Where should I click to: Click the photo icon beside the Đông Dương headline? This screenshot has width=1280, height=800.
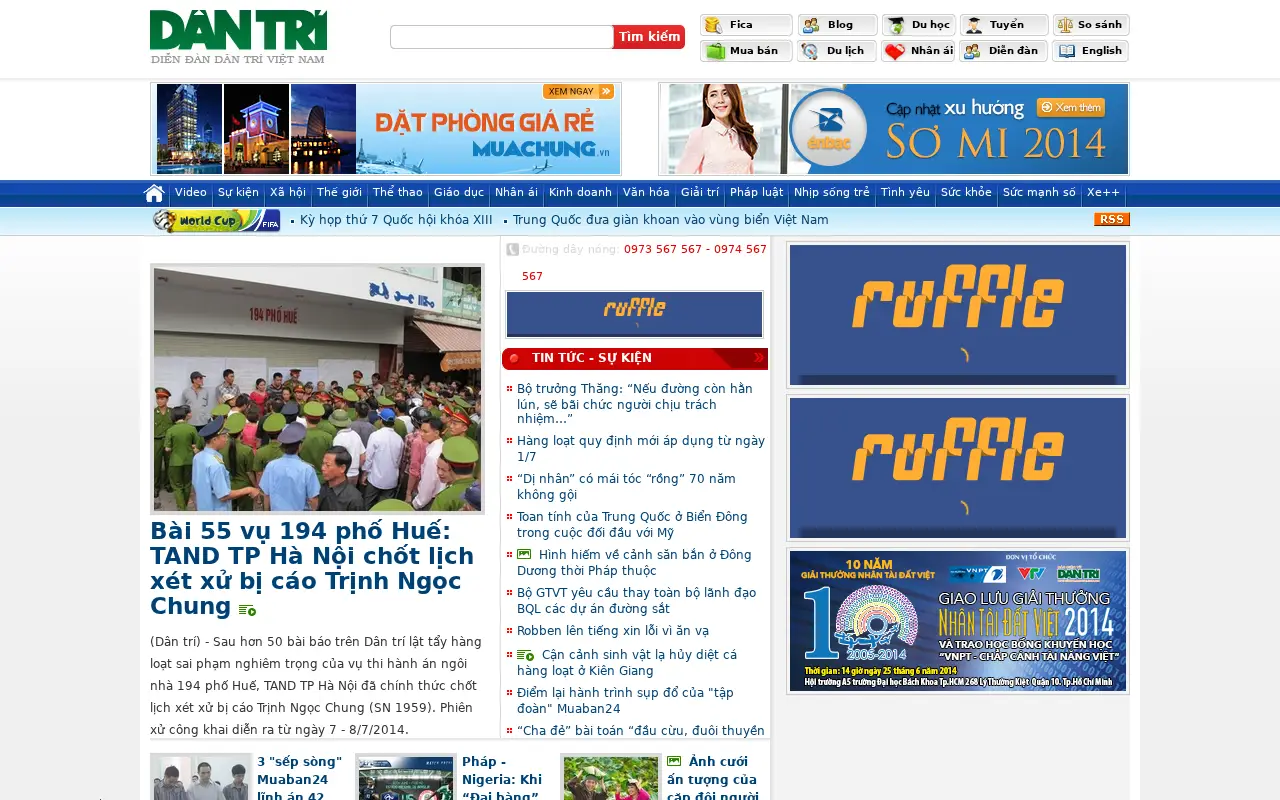[524, 554]
